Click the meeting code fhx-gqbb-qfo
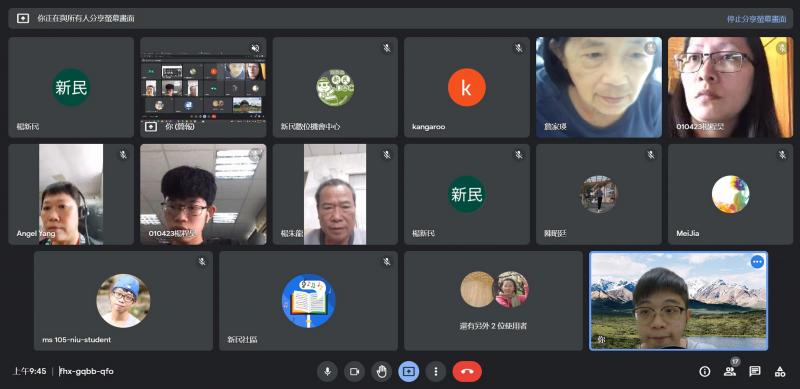The image size is (800, 389). pos(86,372)
